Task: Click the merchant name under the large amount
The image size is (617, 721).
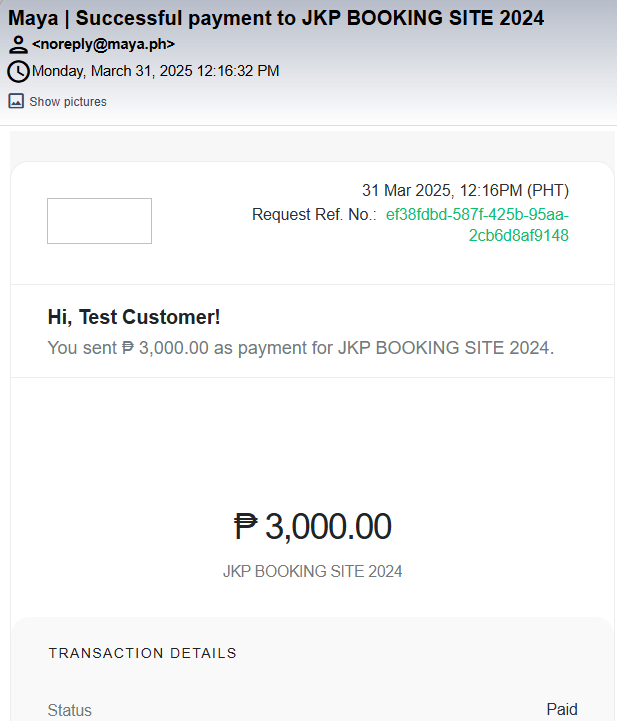Action: 312,572
